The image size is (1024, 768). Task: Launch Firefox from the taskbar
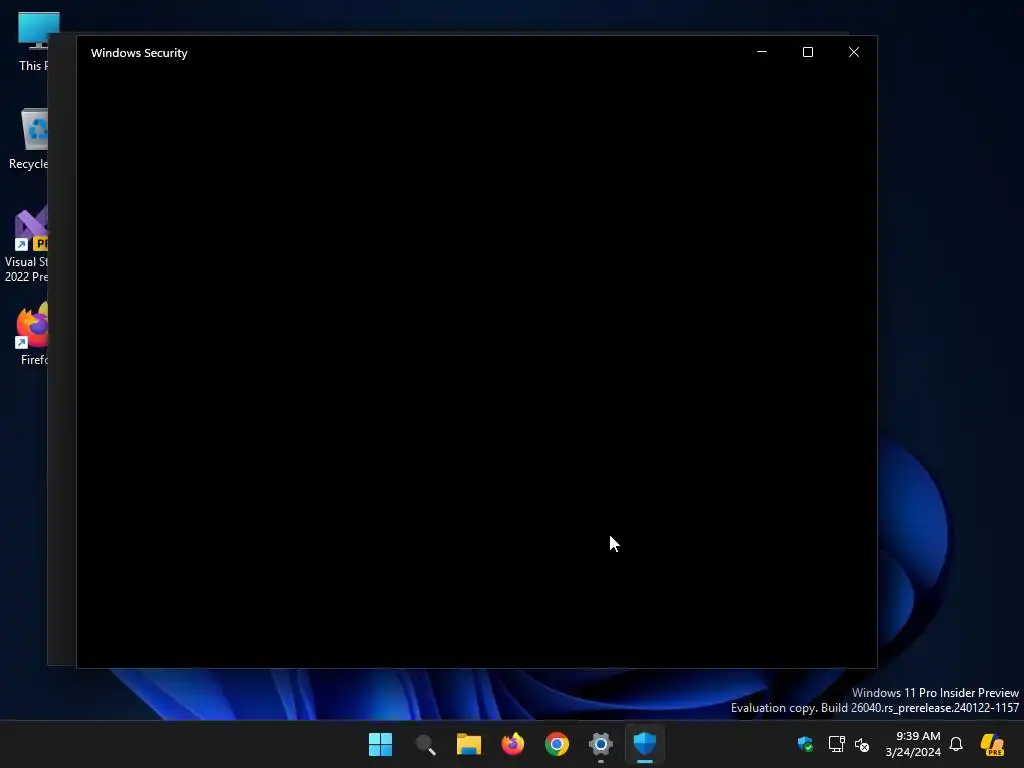coord(513,744)
